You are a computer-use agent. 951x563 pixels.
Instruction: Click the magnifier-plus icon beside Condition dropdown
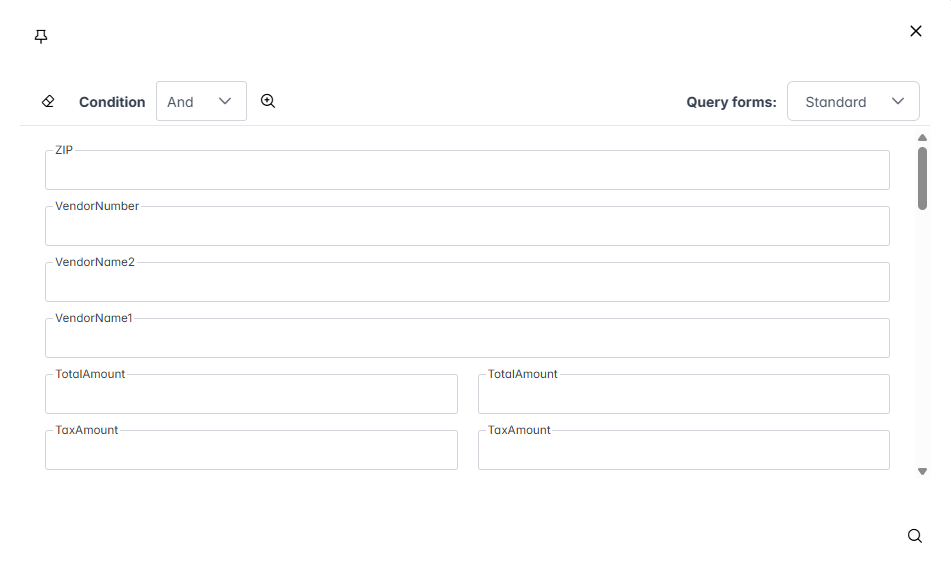[x=268, y=101]
